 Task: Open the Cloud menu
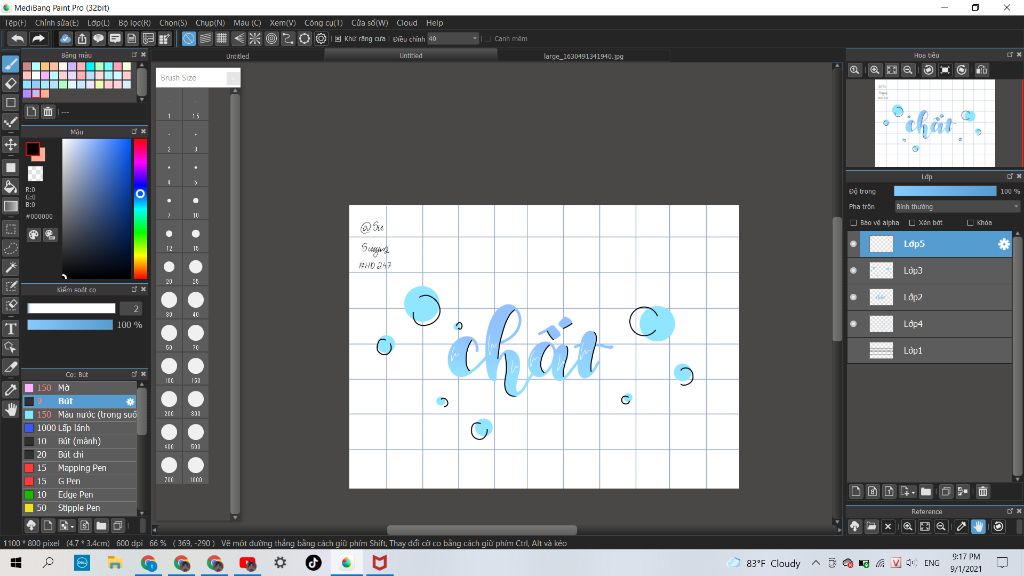click(407, 23)
